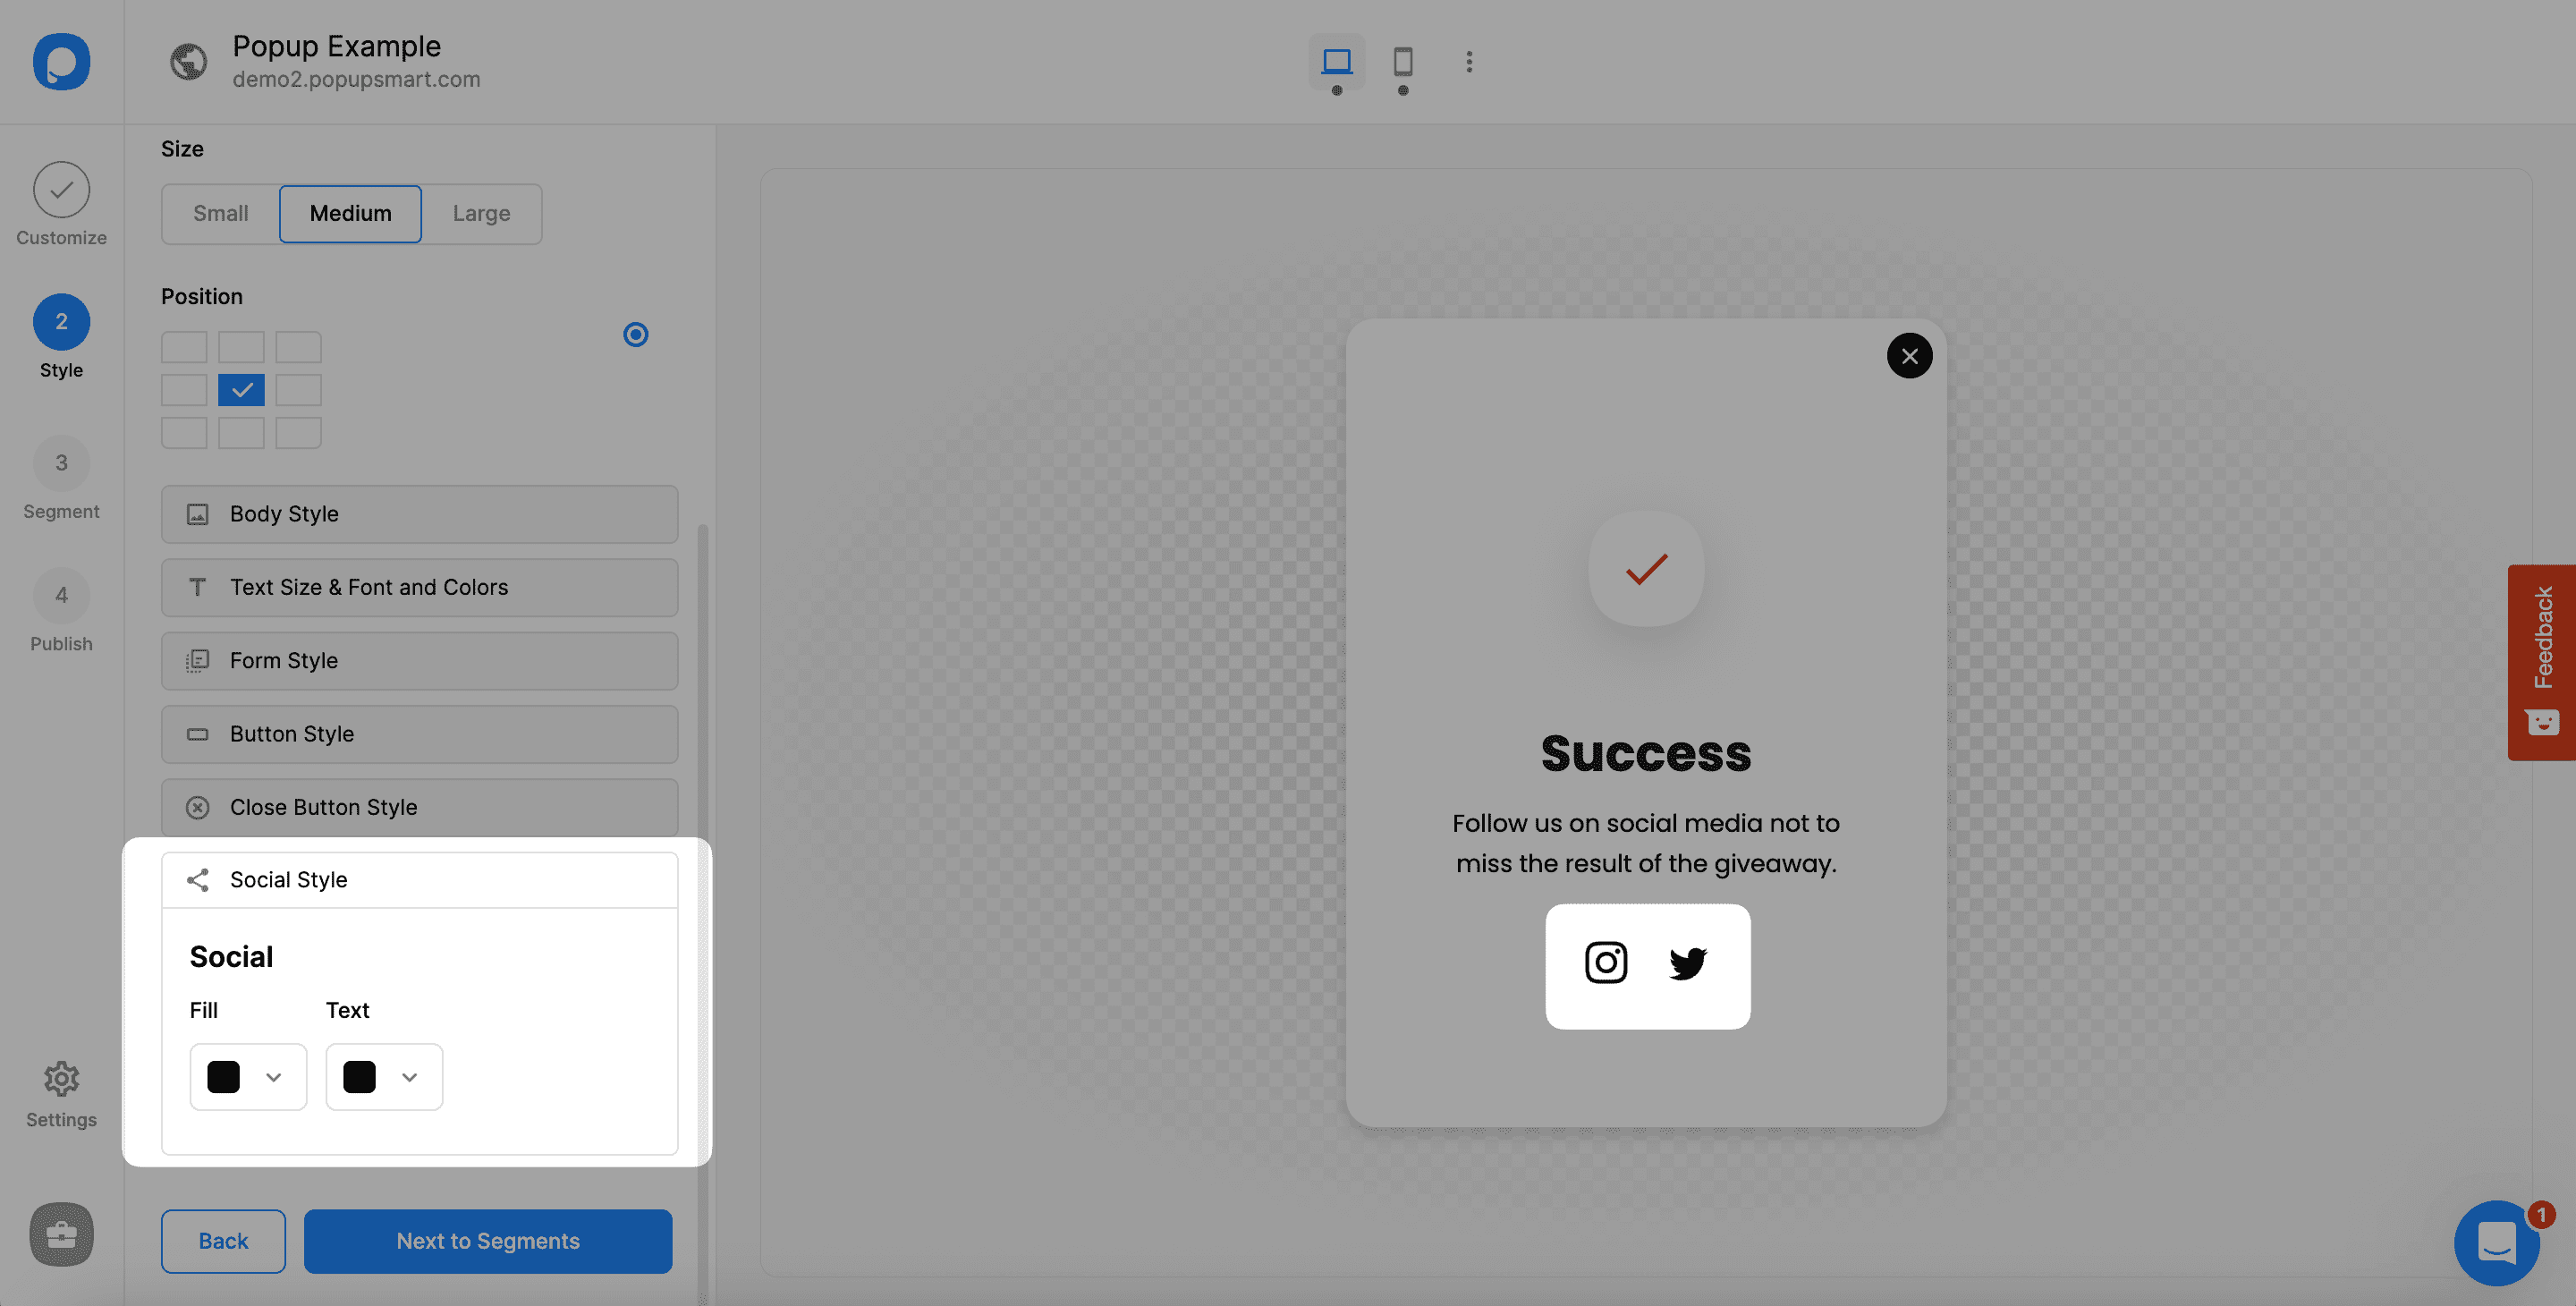Expand the Button Style section
2576x1306 pixels.
point(419,734)
